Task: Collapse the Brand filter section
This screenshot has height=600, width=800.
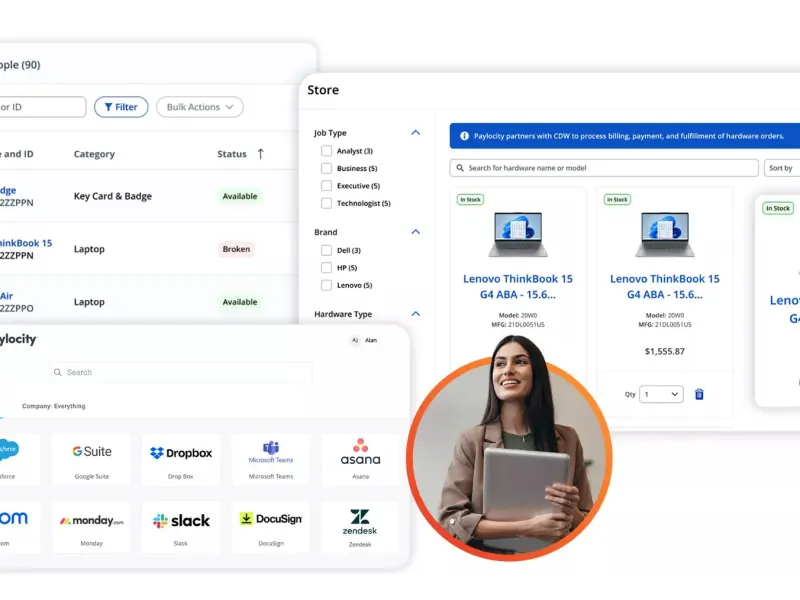Action: pos(416,232)
